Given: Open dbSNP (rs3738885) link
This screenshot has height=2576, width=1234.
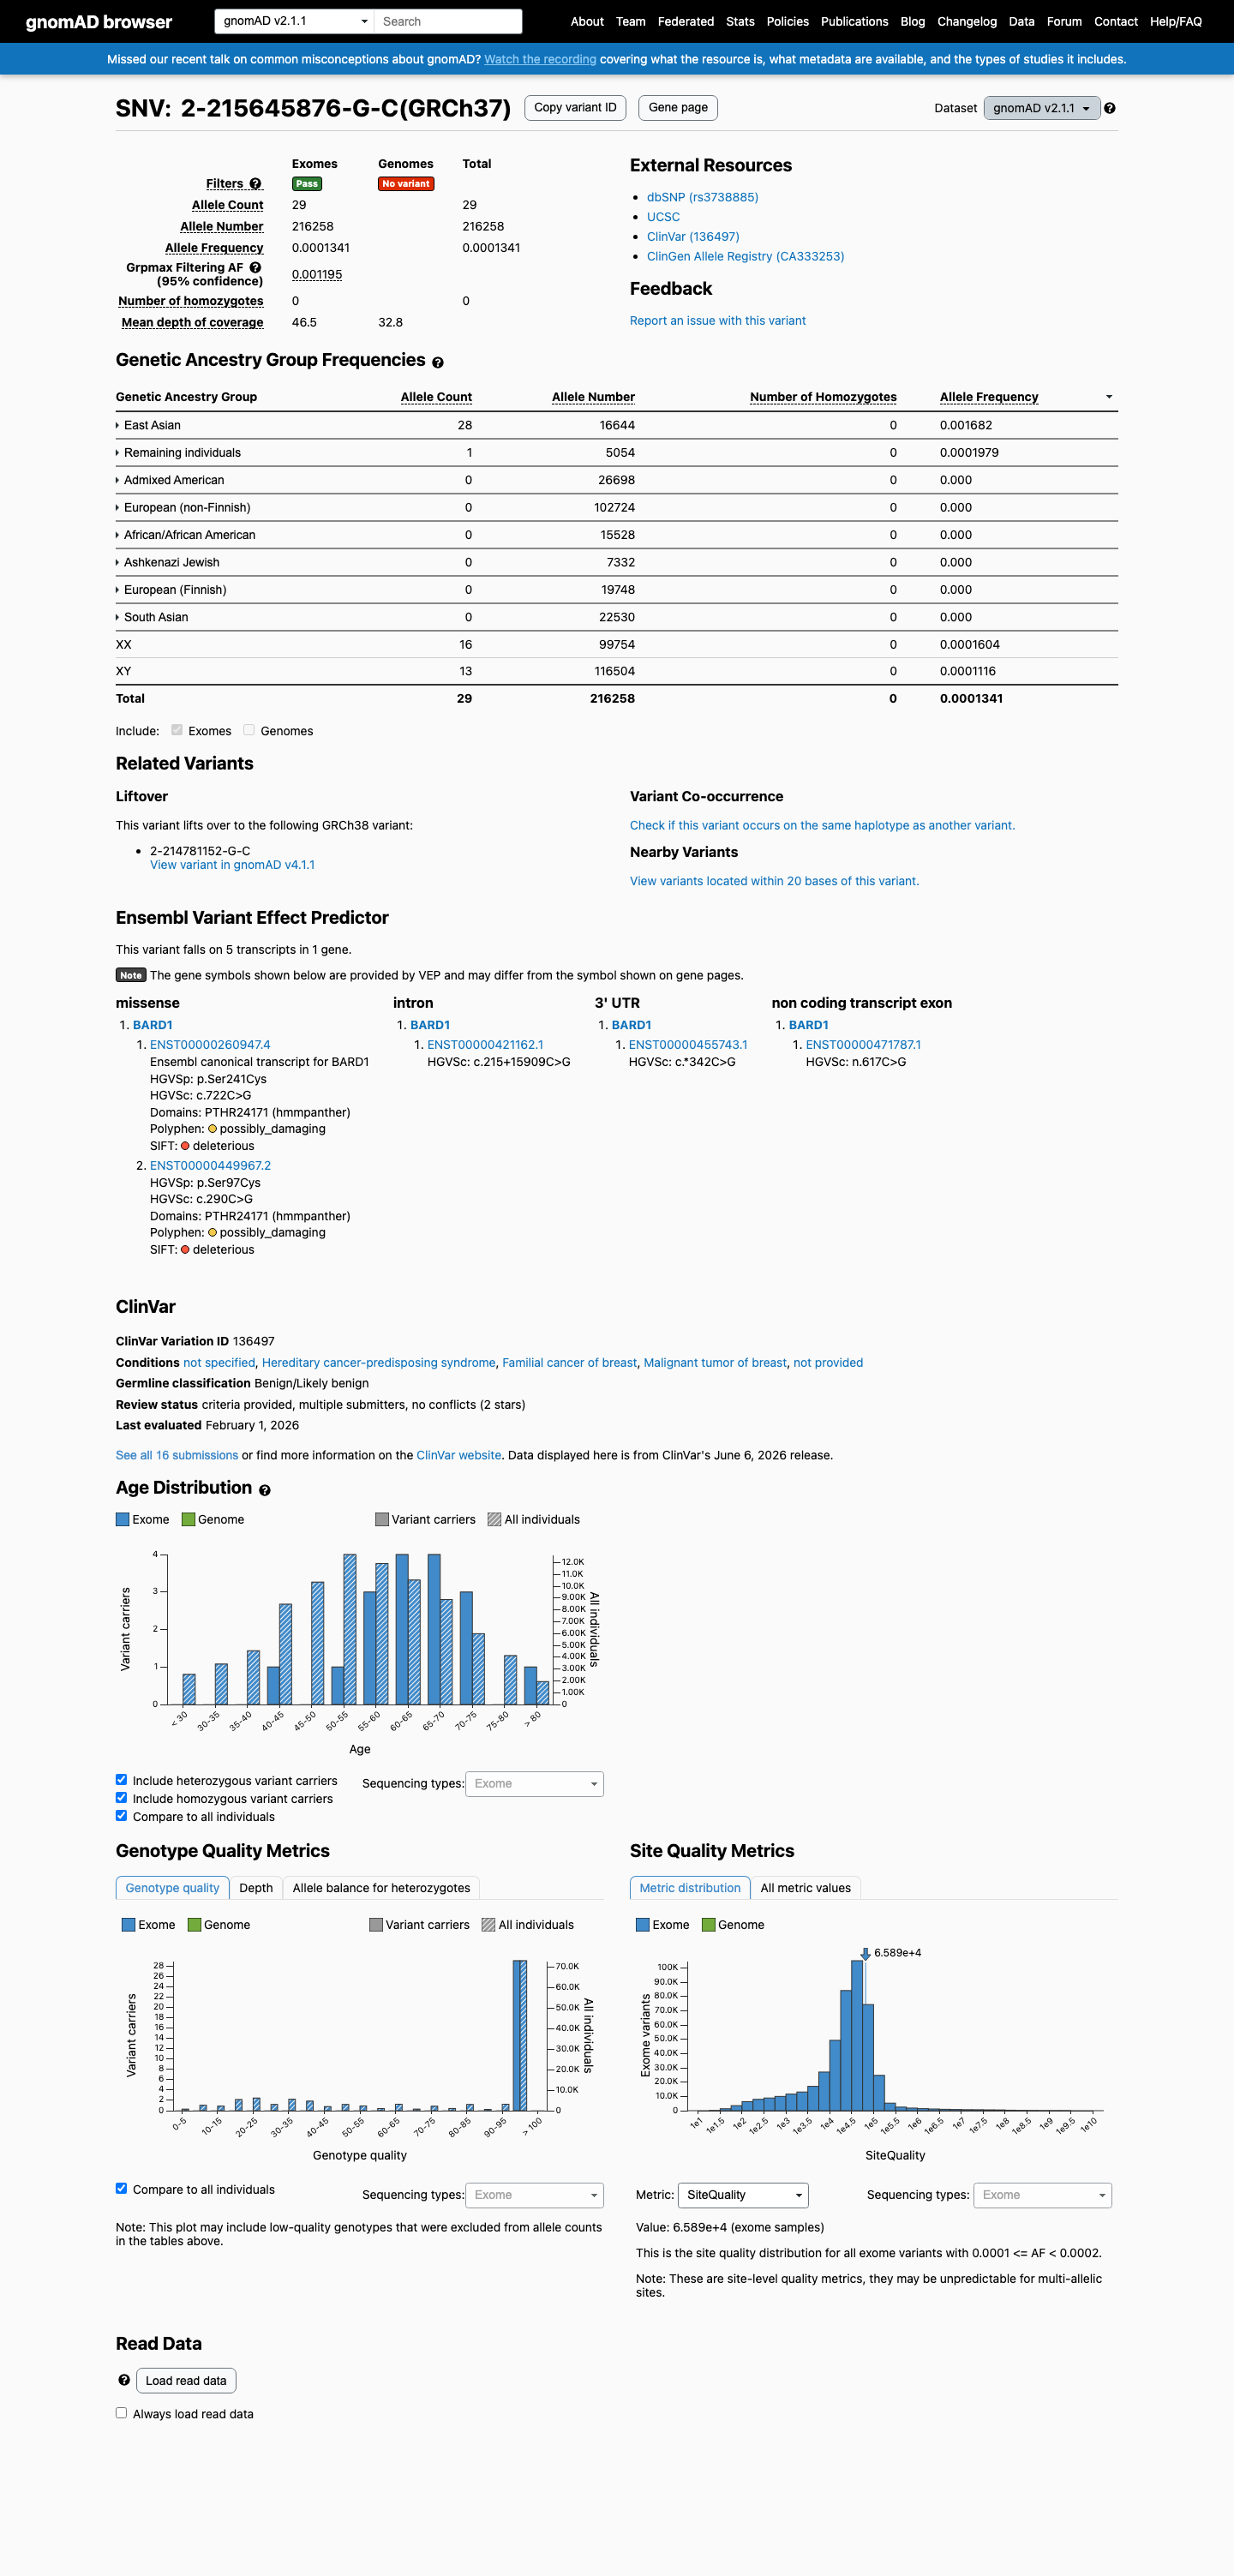Looking at the screenshot, I should (702, 197).
